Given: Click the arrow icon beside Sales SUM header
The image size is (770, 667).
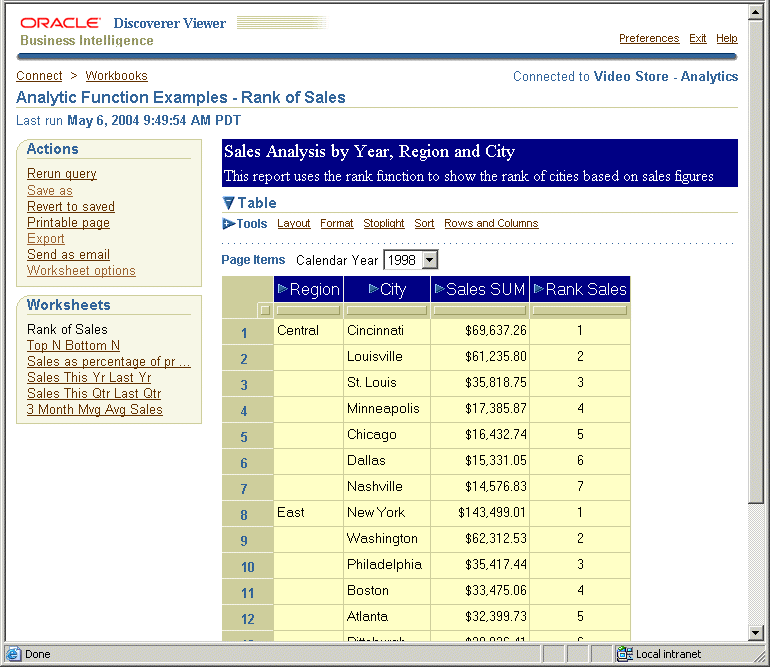Looking at the screenshot, I should click(439, 290).
